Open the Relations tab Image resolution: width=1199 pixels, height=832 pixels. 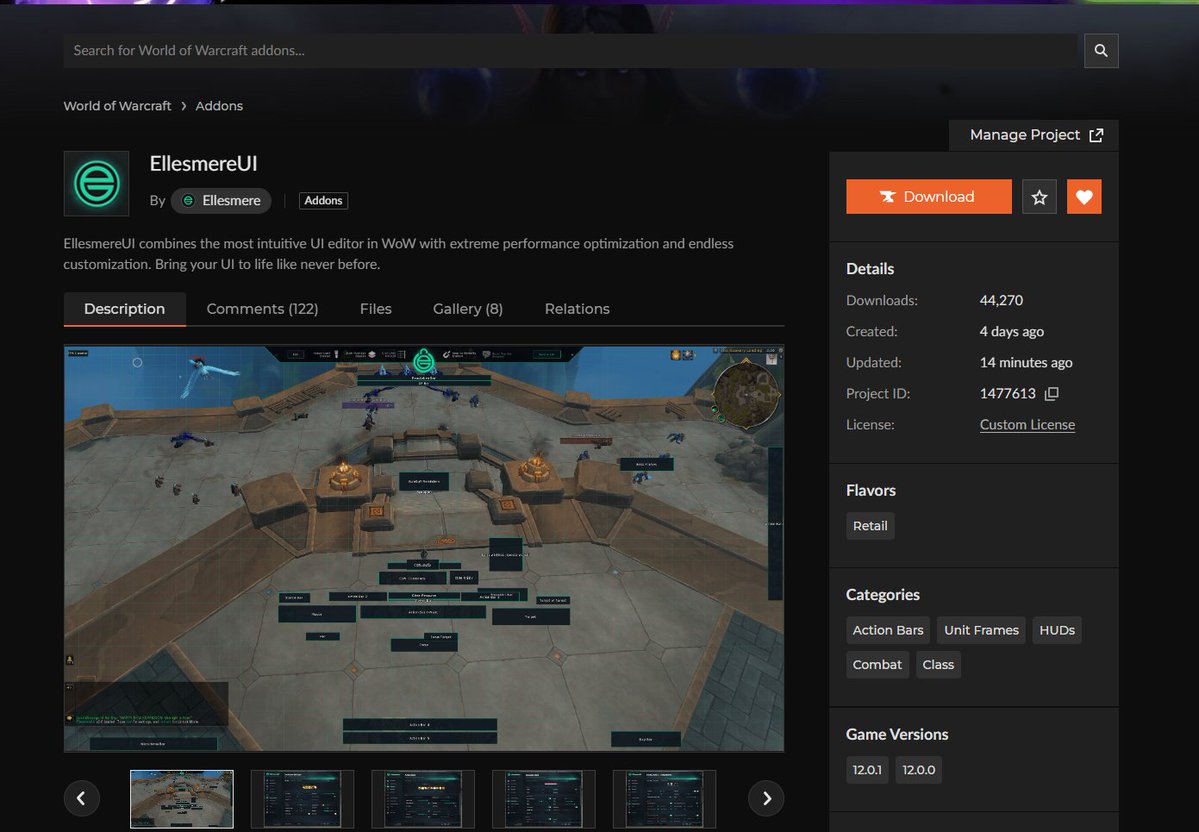[577, 309]
